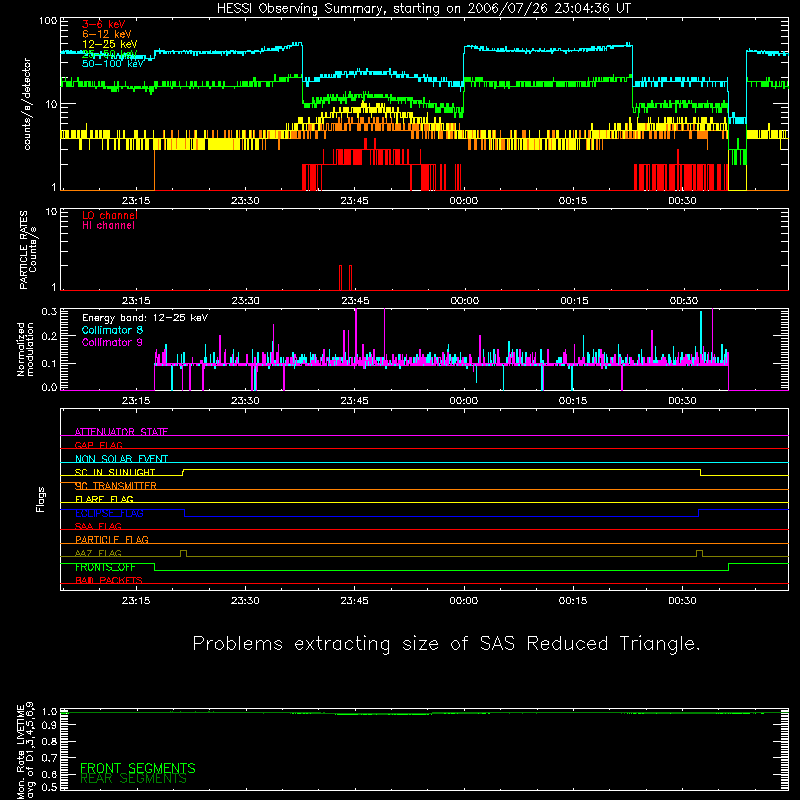Select the HI channel legend label
Viewport: 800px width, 800px height.
point(108,226)
